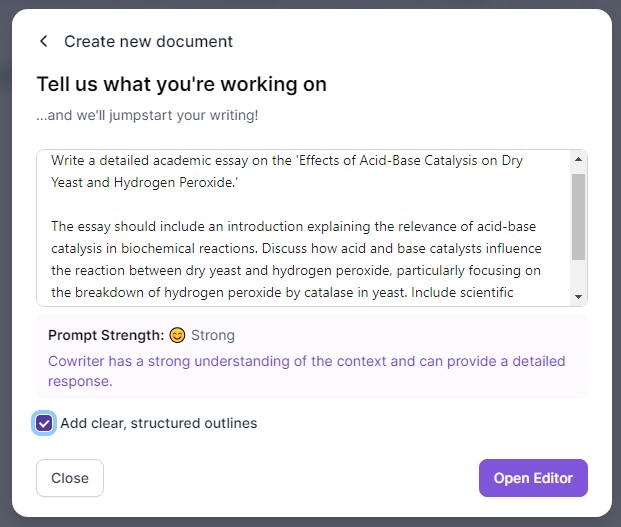Image resolution: width=621 pixels, height=527 pixels.
Task: Click the Open Editor button
Action: pos(533,478)
